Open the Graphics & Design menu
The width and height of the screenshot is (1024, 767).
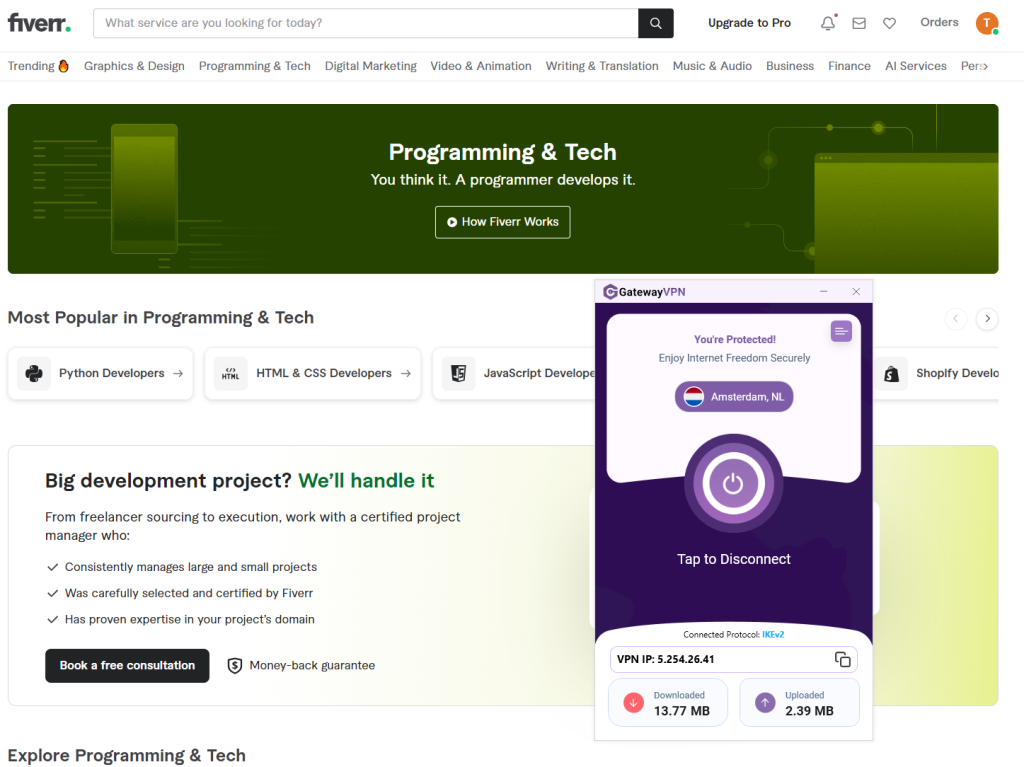134,66
